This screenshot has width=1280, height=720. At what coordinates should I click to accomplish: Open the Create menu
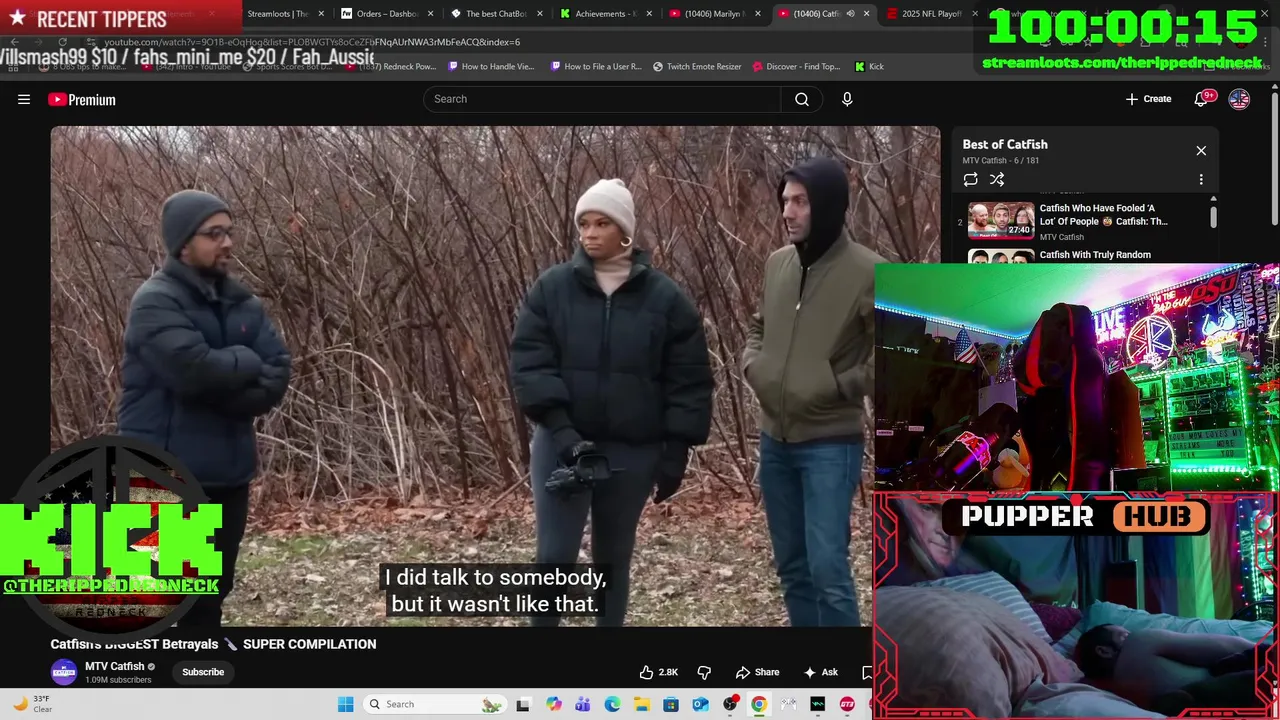(1148, 99)
